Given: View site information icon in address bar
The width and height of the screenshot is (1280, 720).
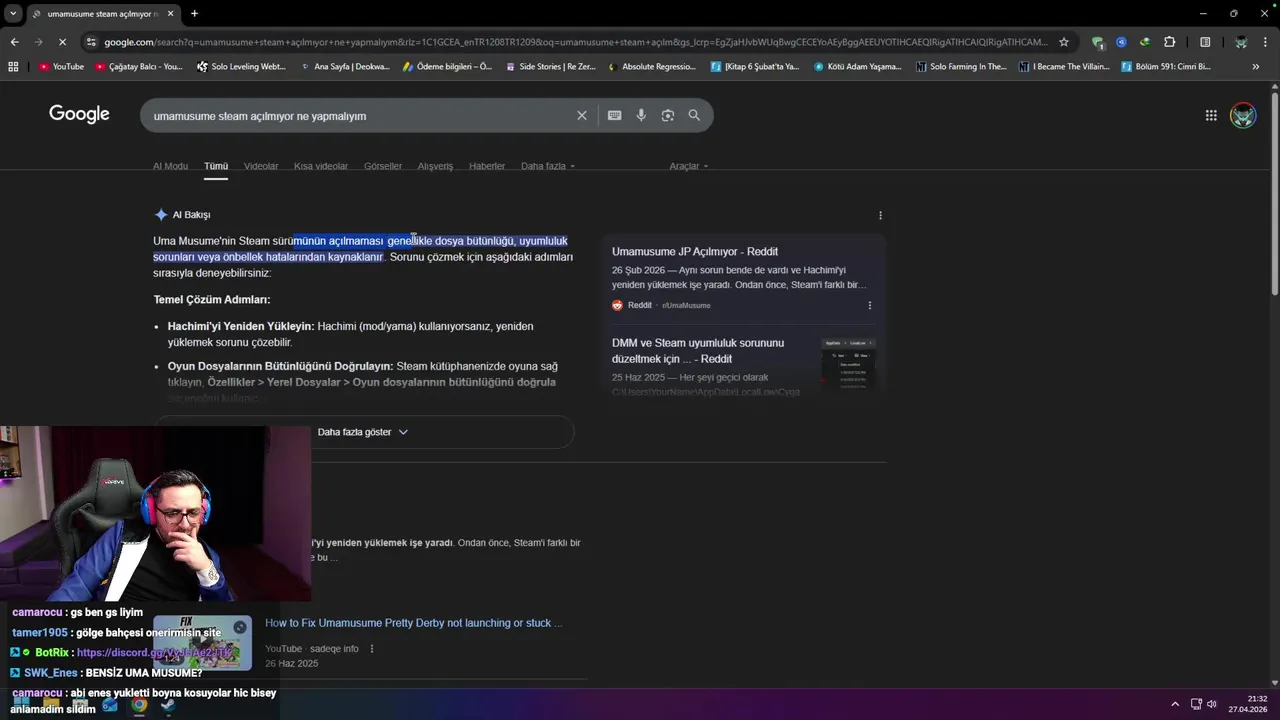Looking at the screenshot, I should [91, 42].
